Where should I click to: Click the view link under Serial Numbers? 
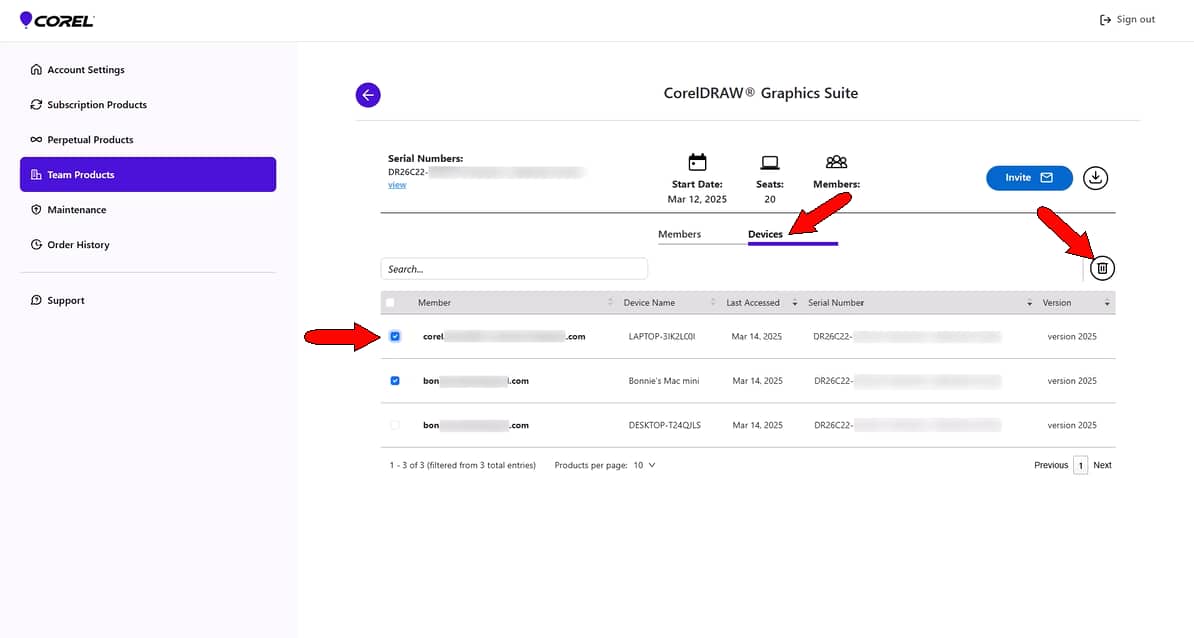coord(397,184)
